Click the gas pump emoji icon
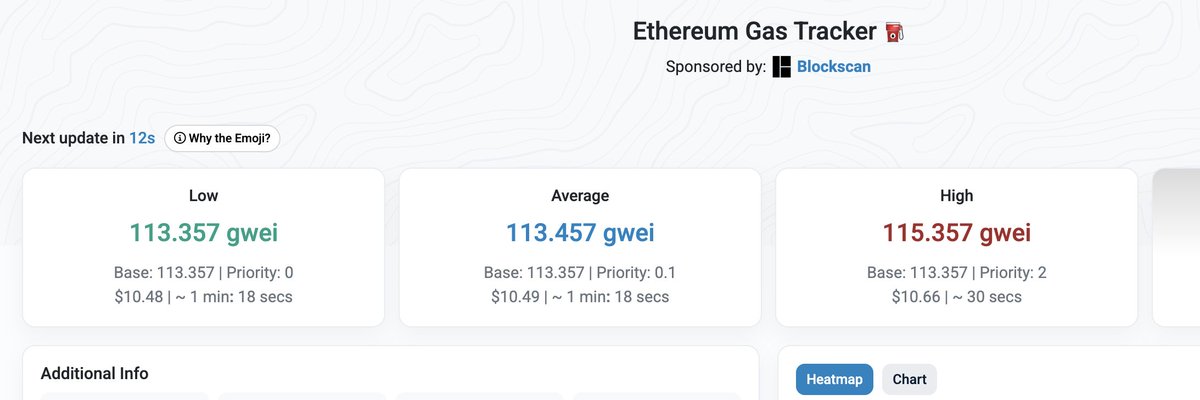 [x=895, y=32]
